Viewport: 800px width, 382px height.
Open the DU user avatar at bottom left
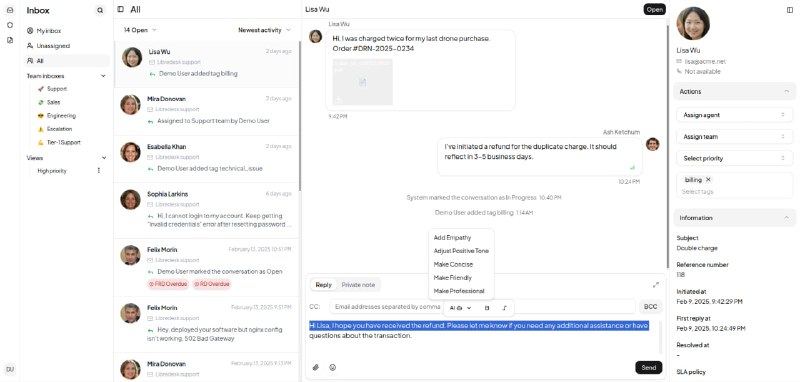(10, 369)
